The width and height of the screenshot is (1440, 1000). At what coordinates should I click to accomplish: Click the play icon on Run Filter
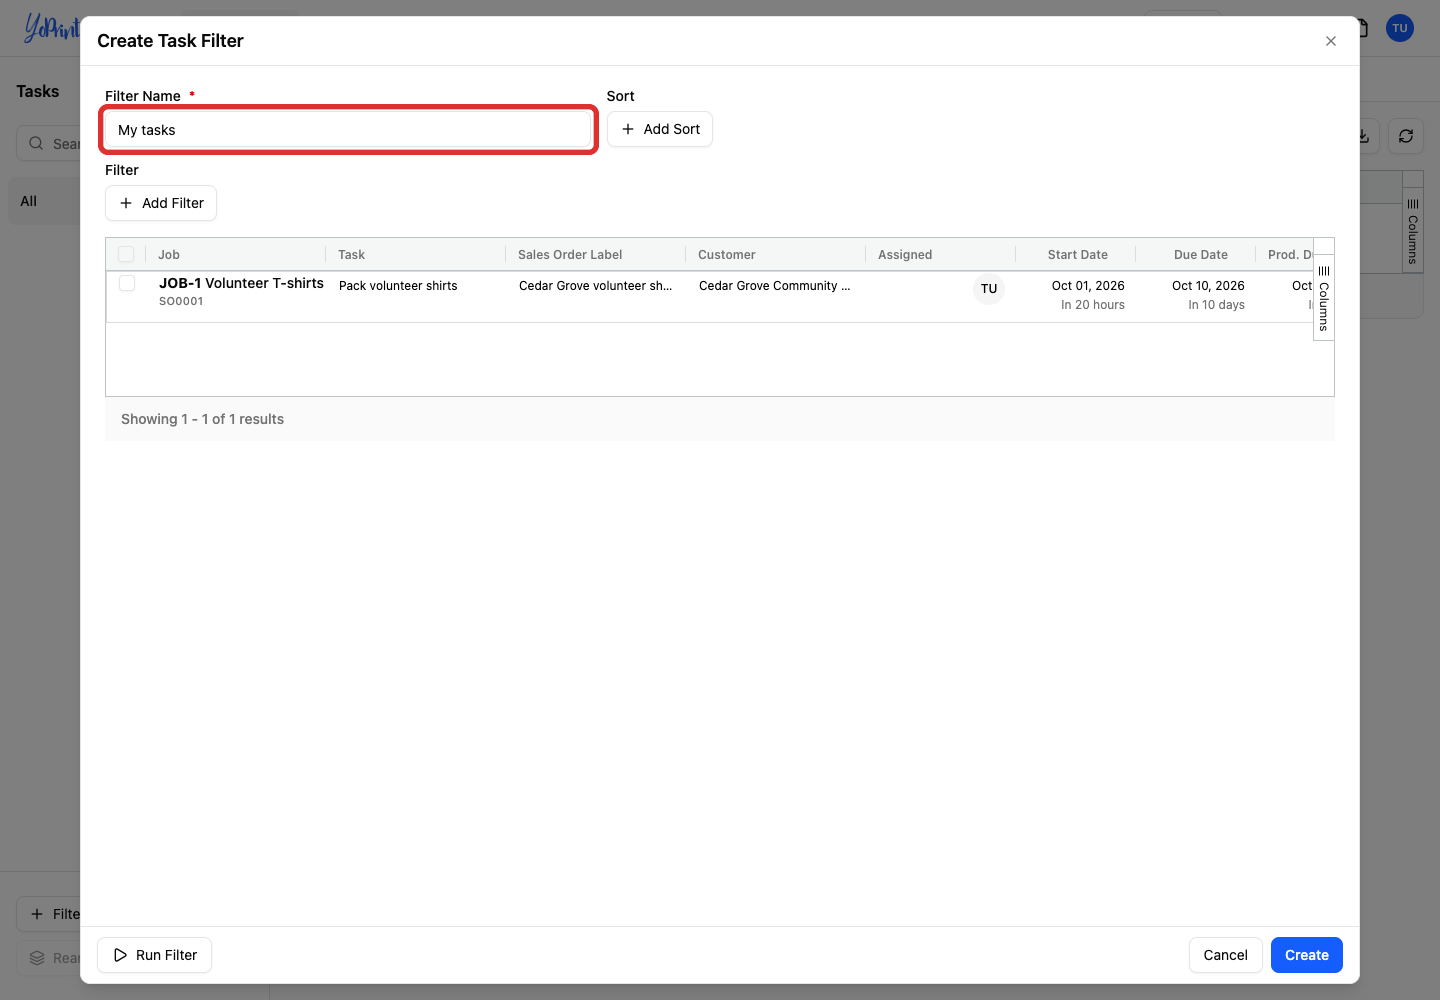click(x=120, y=955)
